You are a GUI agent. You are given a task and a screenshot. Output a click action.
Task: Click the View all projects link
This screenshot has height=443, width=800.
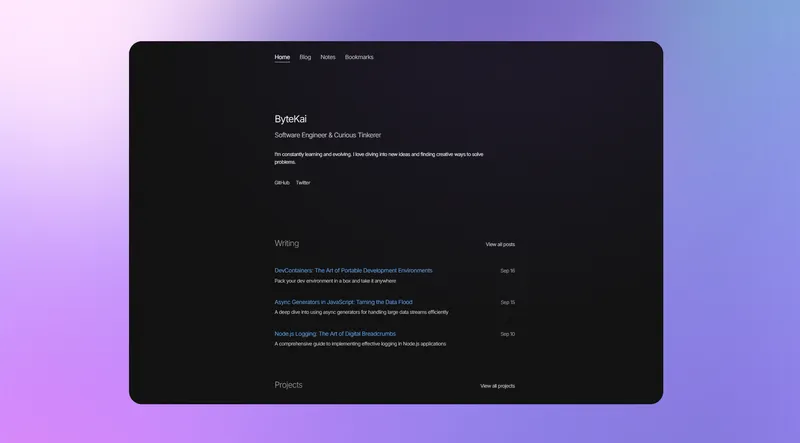(497, 386)
